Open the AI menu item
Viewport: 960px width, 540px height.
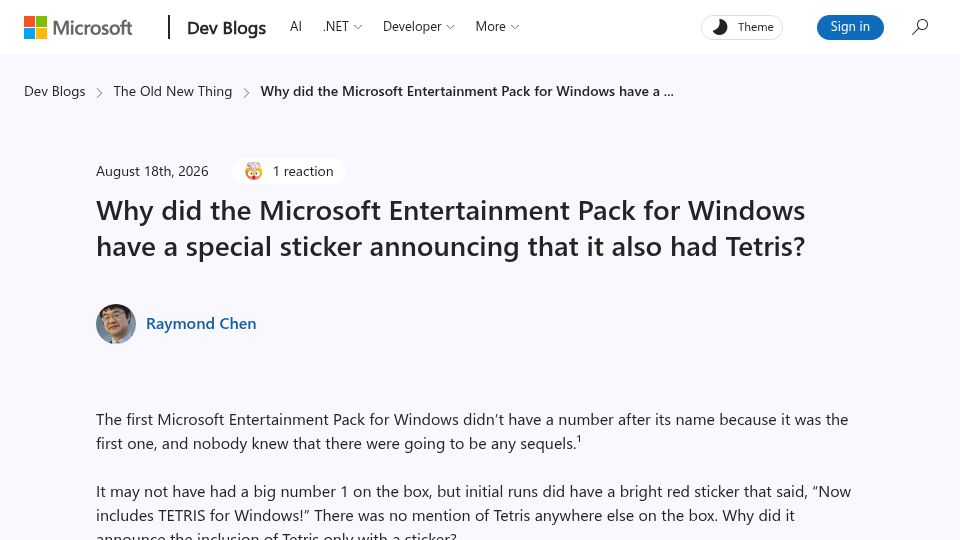pyautogui.click(x=296, y=27)
